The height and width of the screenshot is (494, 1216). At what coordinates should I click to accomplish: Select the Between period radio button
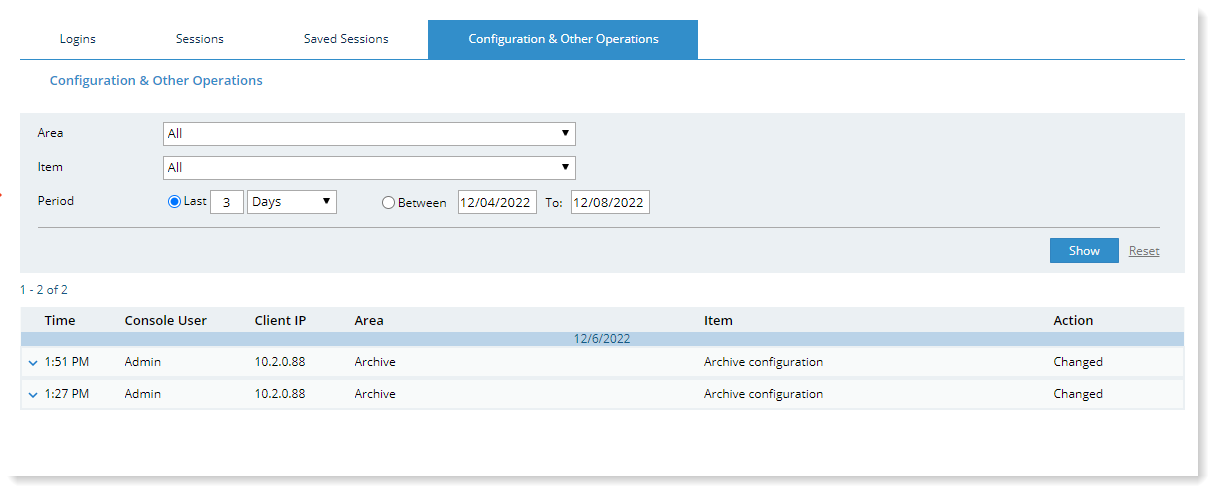coord(388,203)
